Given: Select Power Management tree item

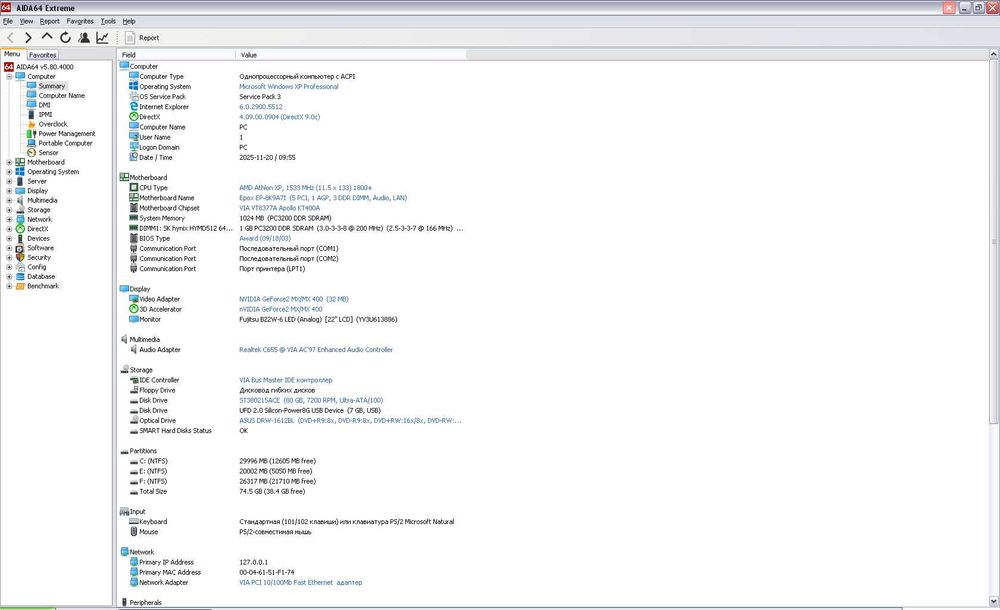Looking at the screenshot, I should click(x=66, y=134).
